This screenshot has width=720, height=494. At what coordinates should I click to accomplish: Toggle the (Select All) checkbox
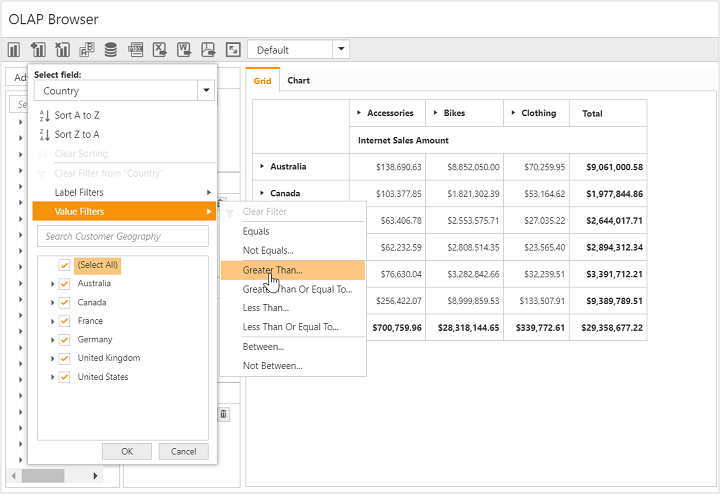[64, 265]
